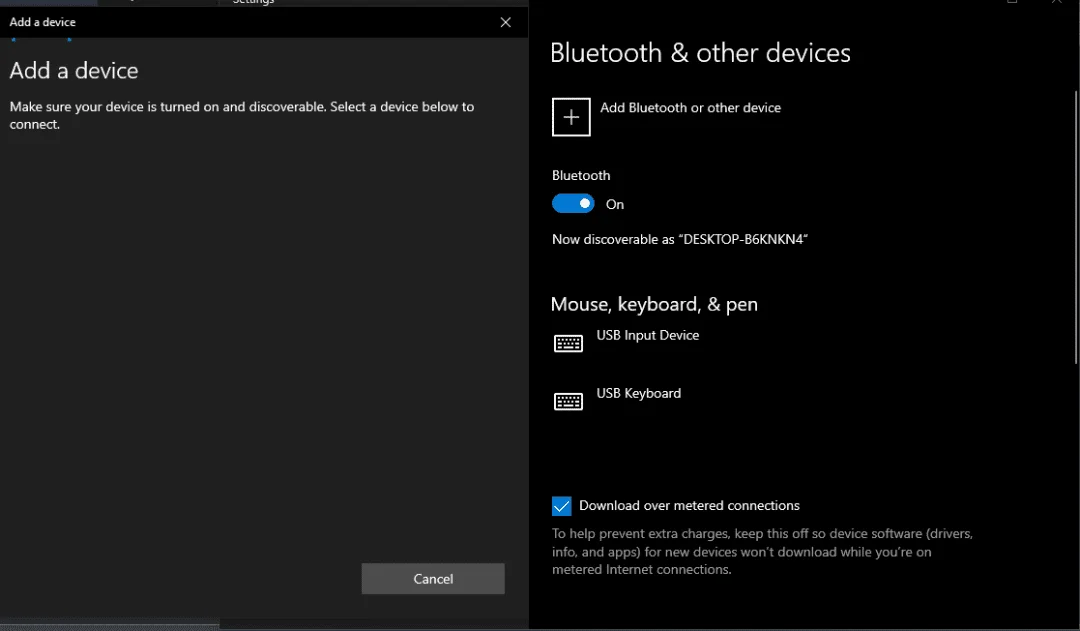Close the Add a device dialog

(x=506, y=22)
